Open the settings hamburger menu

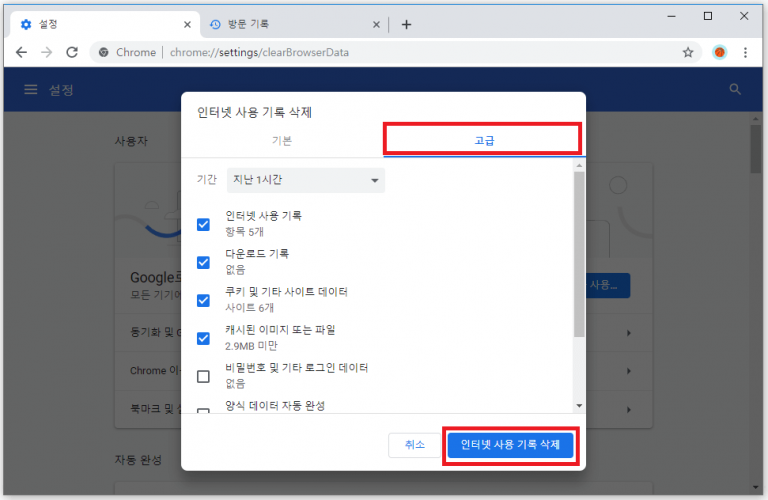(x=31, y=89)
